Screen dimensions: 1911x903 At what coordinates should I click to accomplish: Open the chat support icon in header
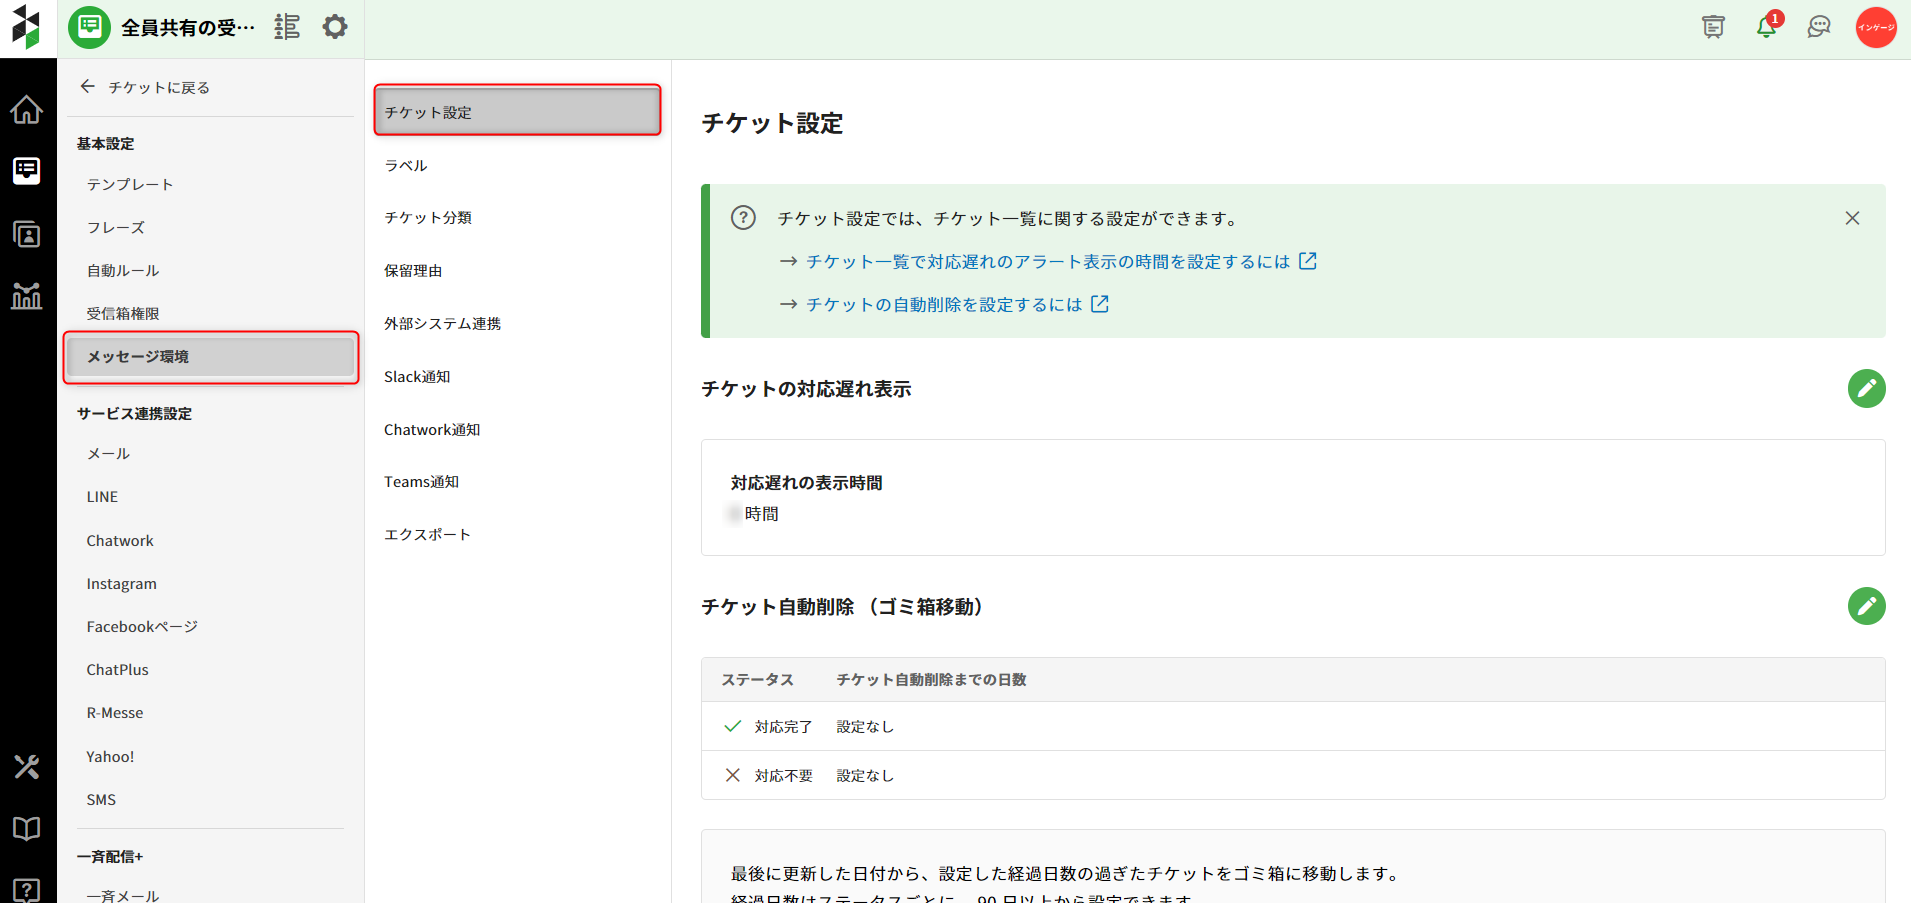1819,27
